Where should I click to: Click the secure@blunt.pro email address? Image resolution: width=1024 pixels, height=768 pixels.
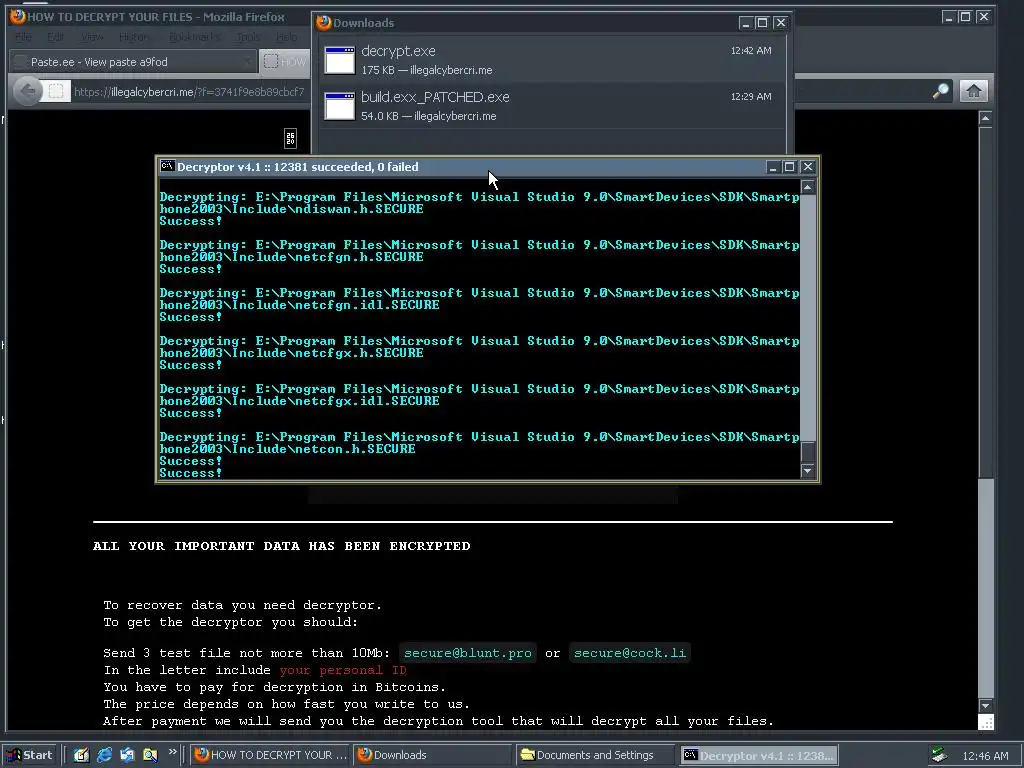468,653
